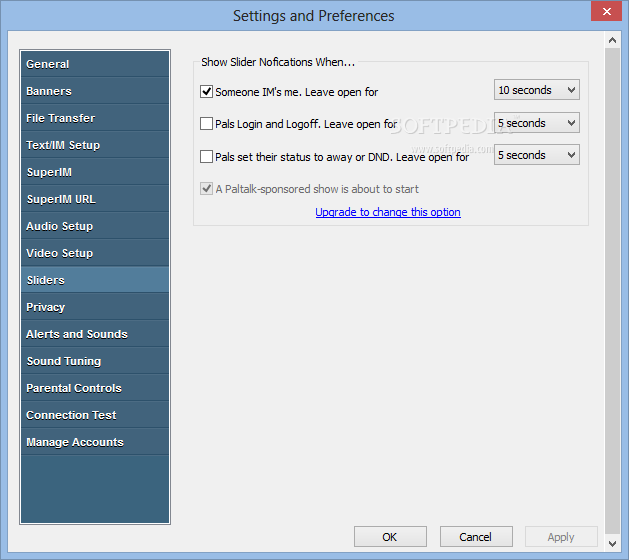Open Alerts and Sounds section

click(95, 334)
